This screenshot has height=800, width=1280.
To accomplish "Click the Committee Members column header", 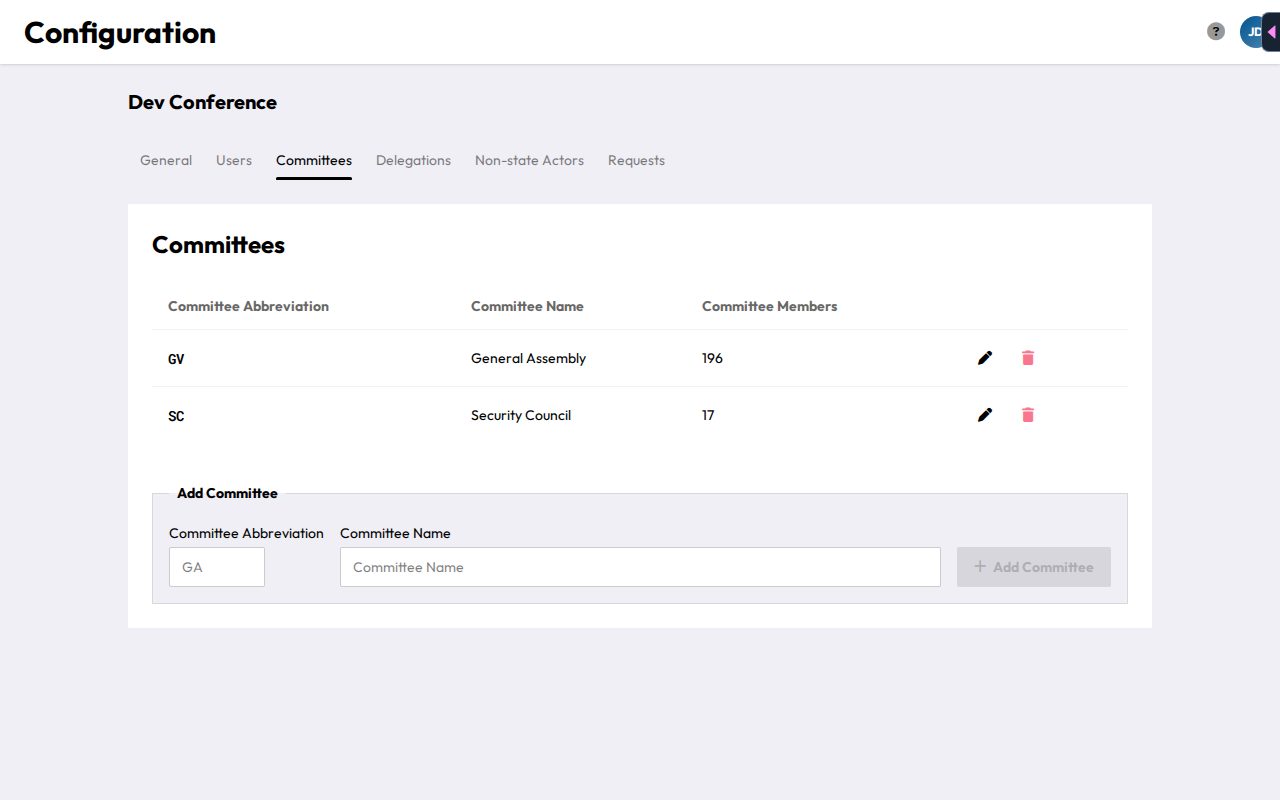I will [x=770, y=306].
